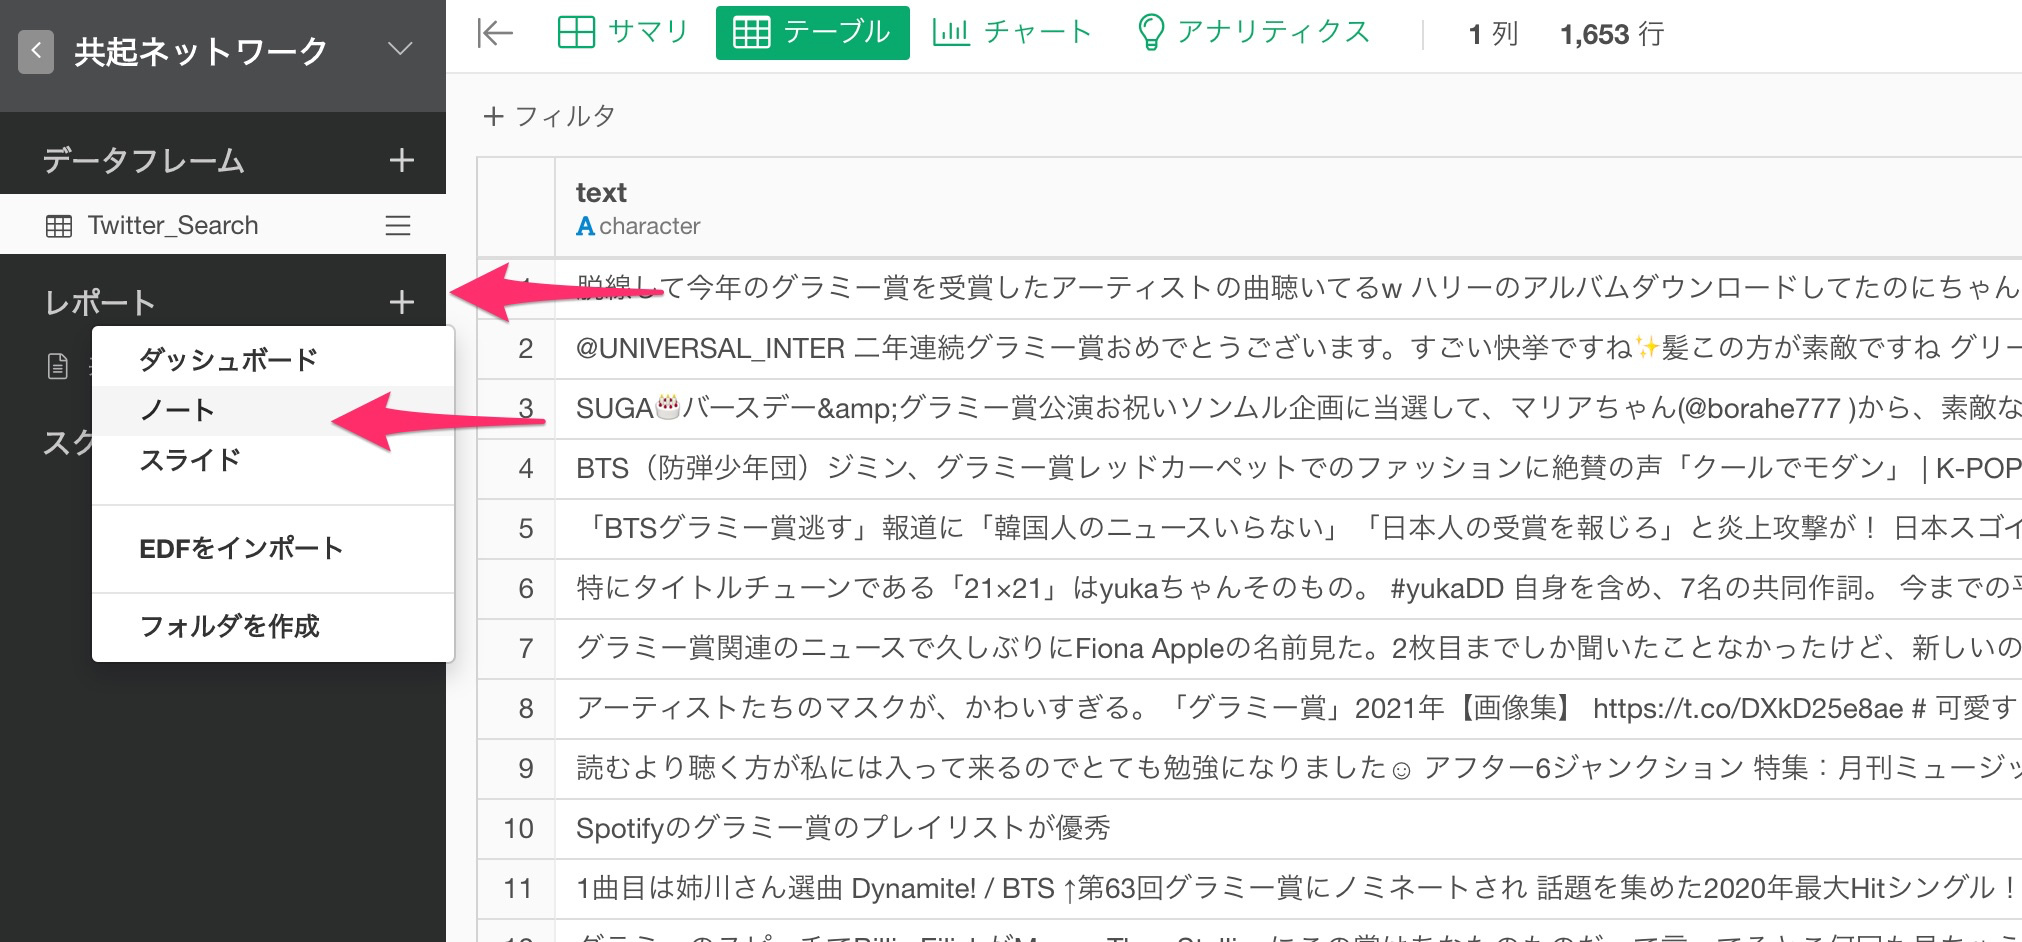Click the document icon under レポート
Viewport: 2022px width, 942px height.
coord(58,367)
